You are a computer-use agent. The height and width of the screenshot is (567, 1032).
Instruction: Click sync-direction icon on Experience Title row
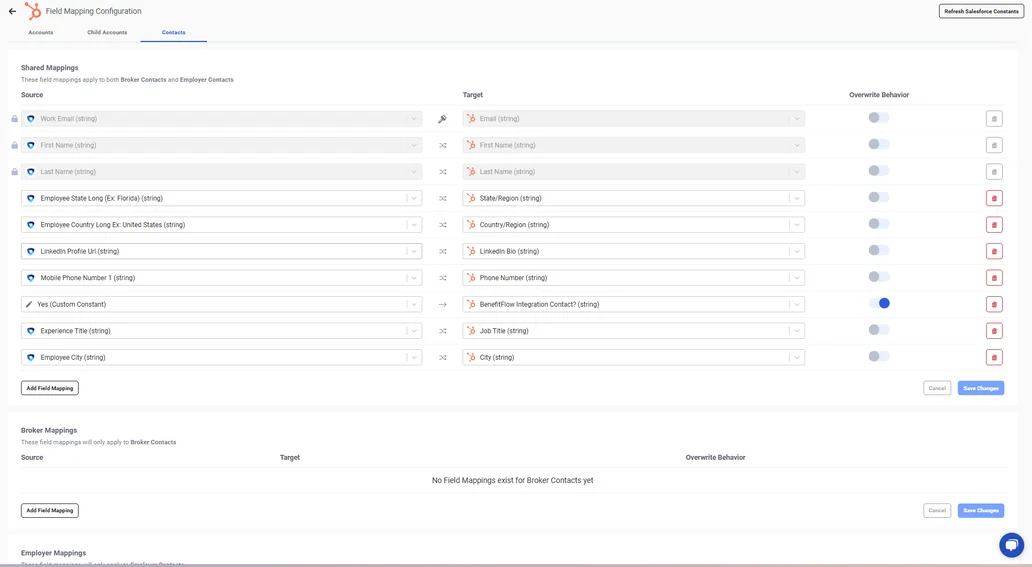tap(442, 331)
